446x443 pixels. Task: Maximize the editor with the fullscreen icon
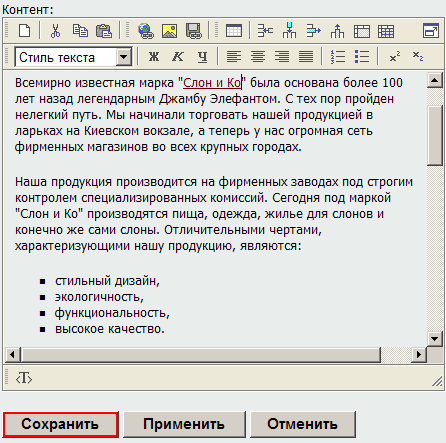coord(431,31)
